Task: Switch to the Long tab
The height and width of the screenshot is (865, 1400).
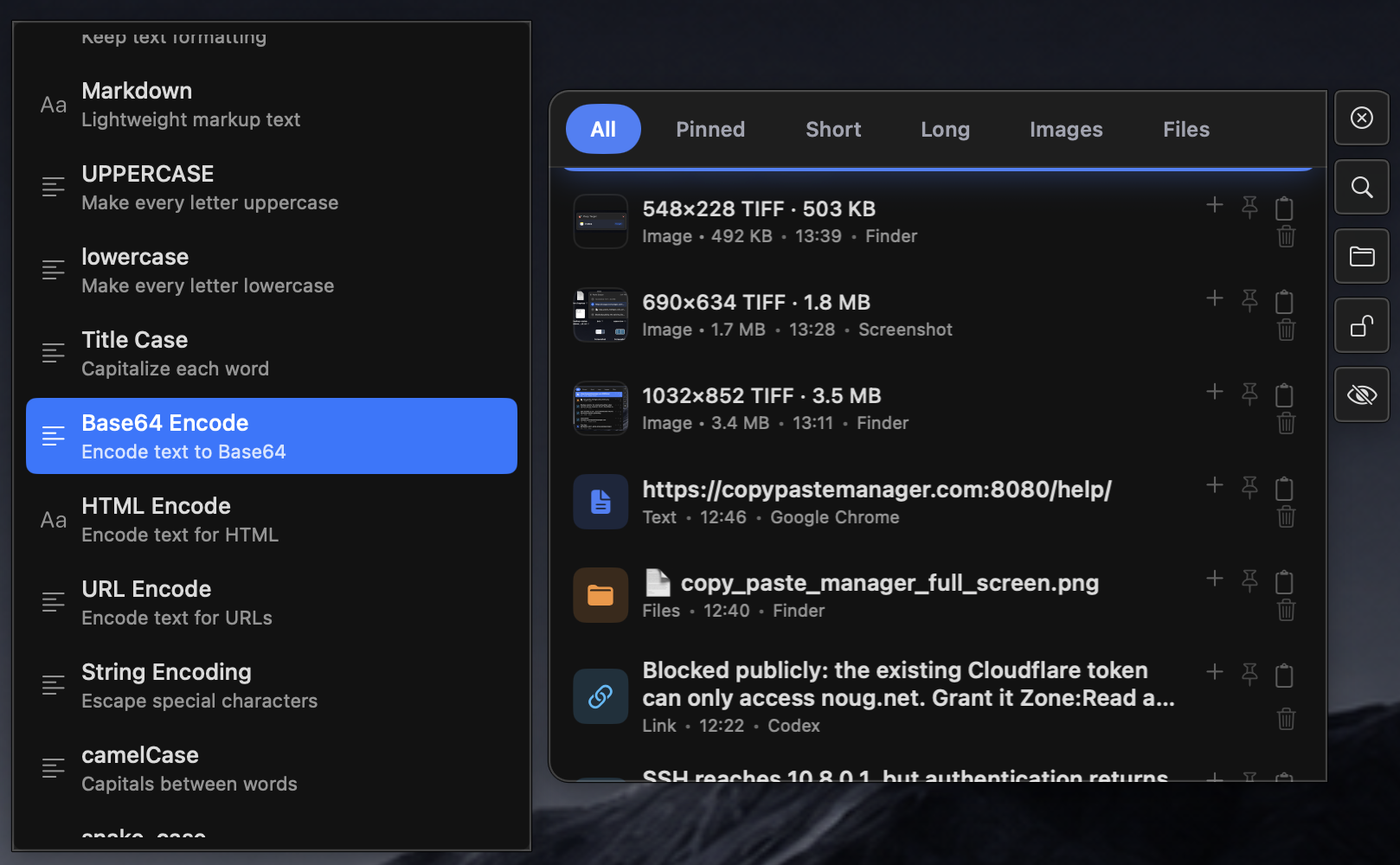Action: pyautogui.click(x=945, y=129)
